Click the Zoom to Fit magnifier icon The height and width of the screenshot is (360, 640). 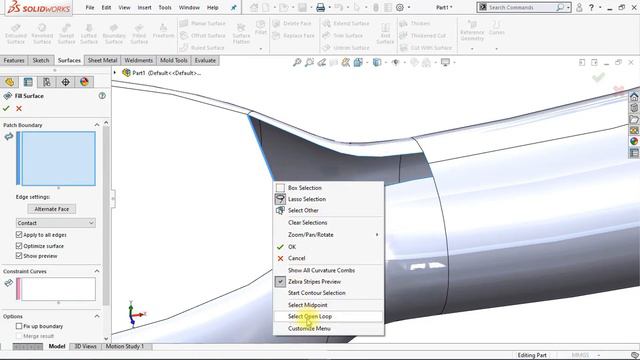tap(297, 62)
